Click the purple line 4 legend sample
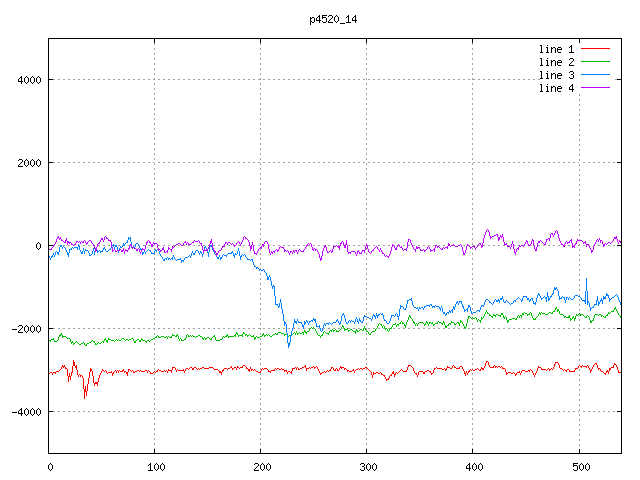The width and height of the screenshot is (640, 480). coord(595,87)
